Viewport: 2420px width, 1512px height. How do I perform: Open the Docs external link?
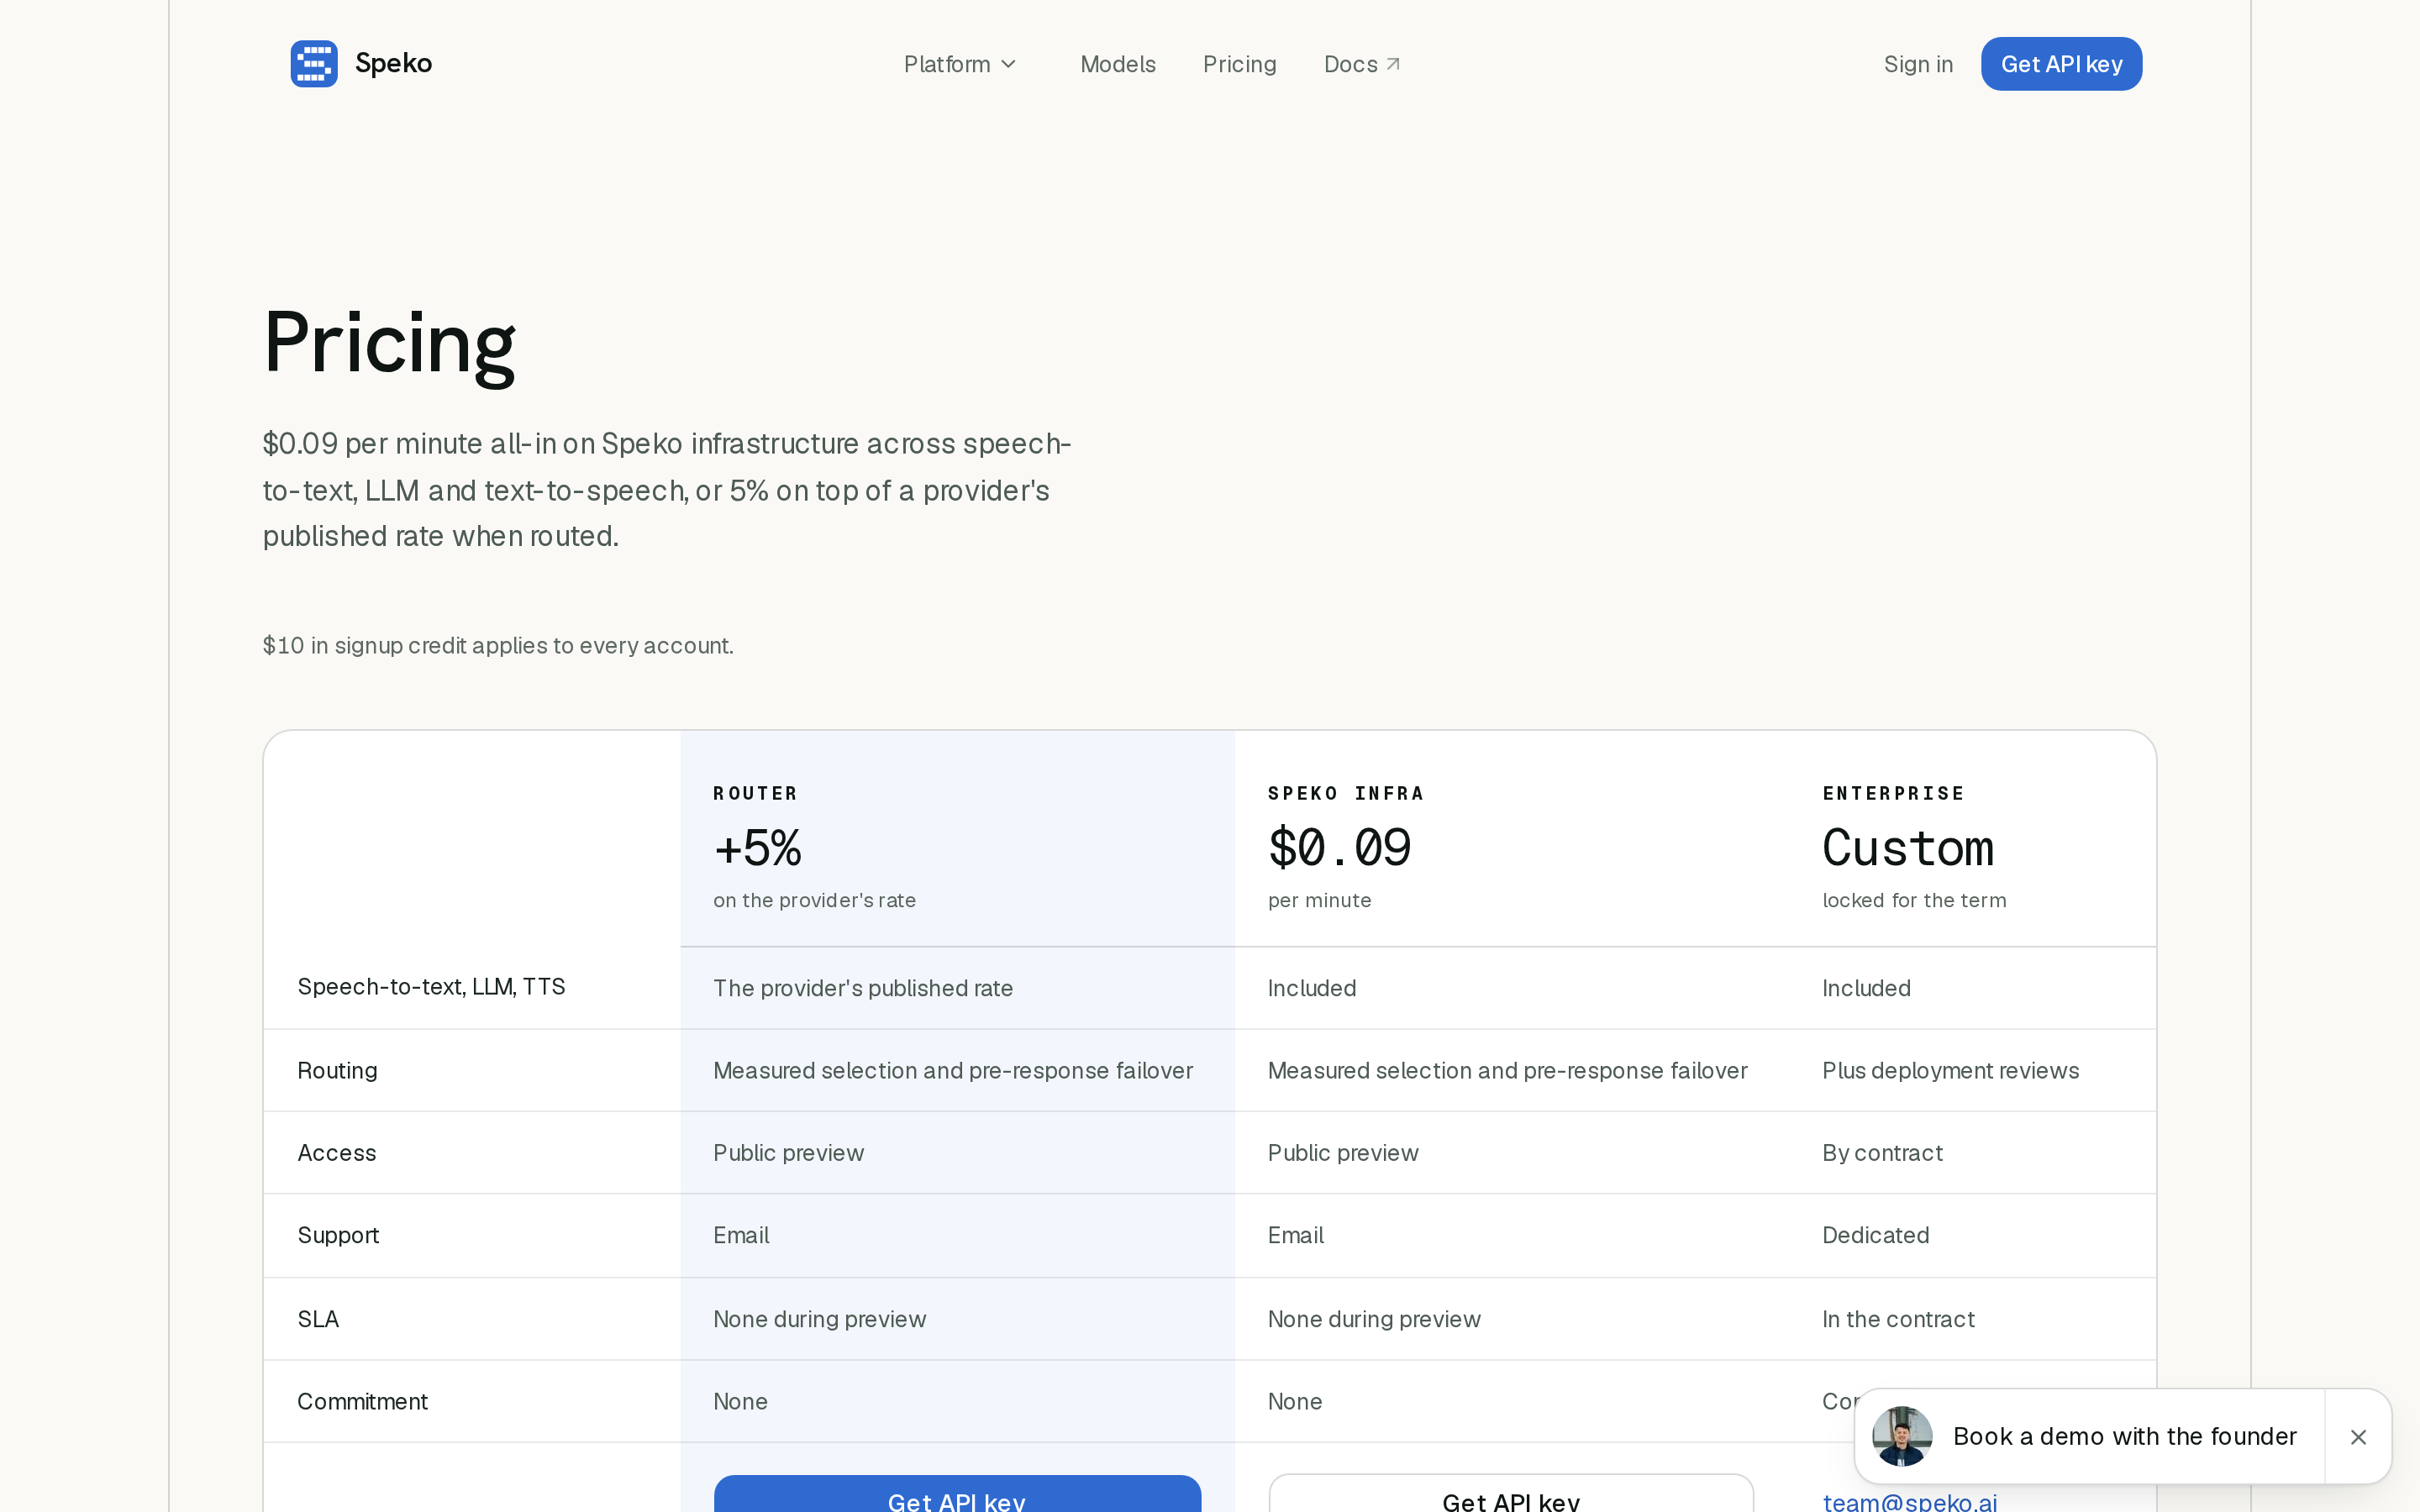[x=1362, y=64]
